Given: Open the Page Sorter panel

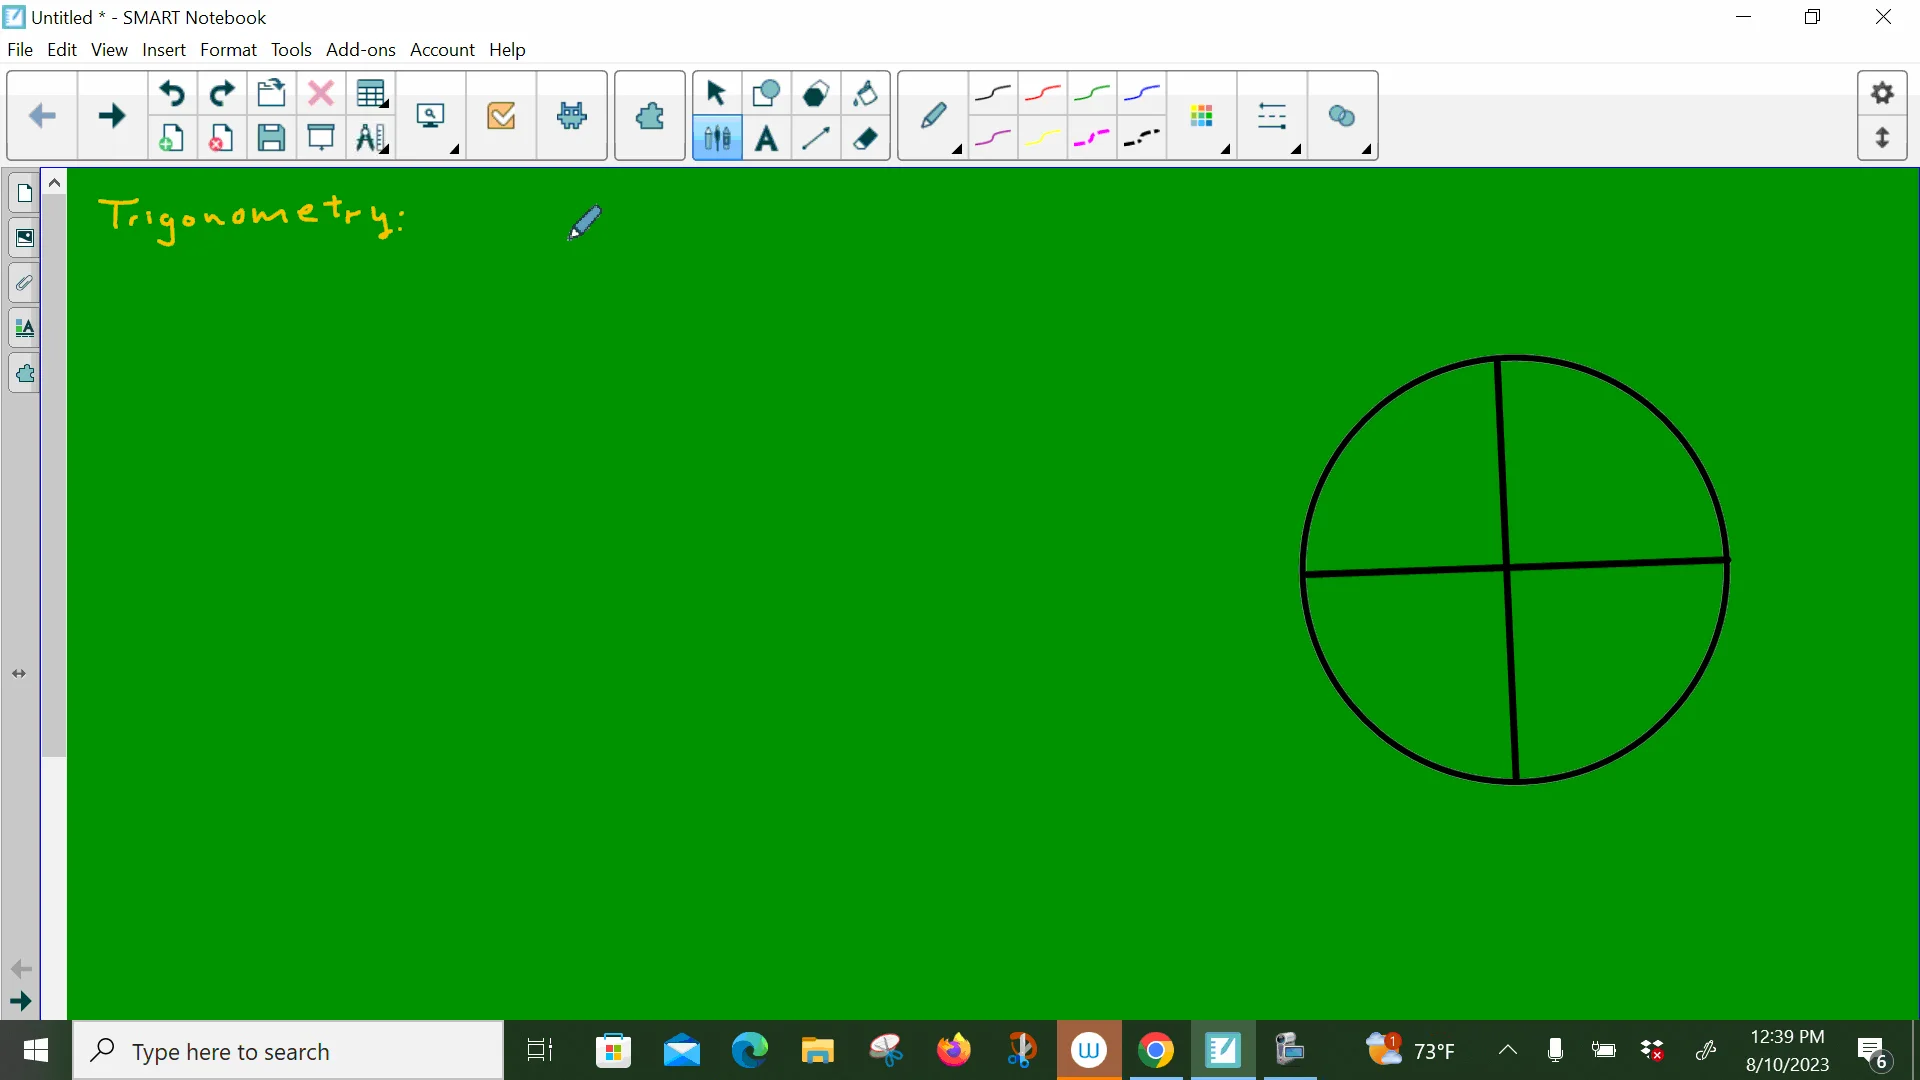Looking at the screenshot, I should pyautogui.click(x=24, y=192).
